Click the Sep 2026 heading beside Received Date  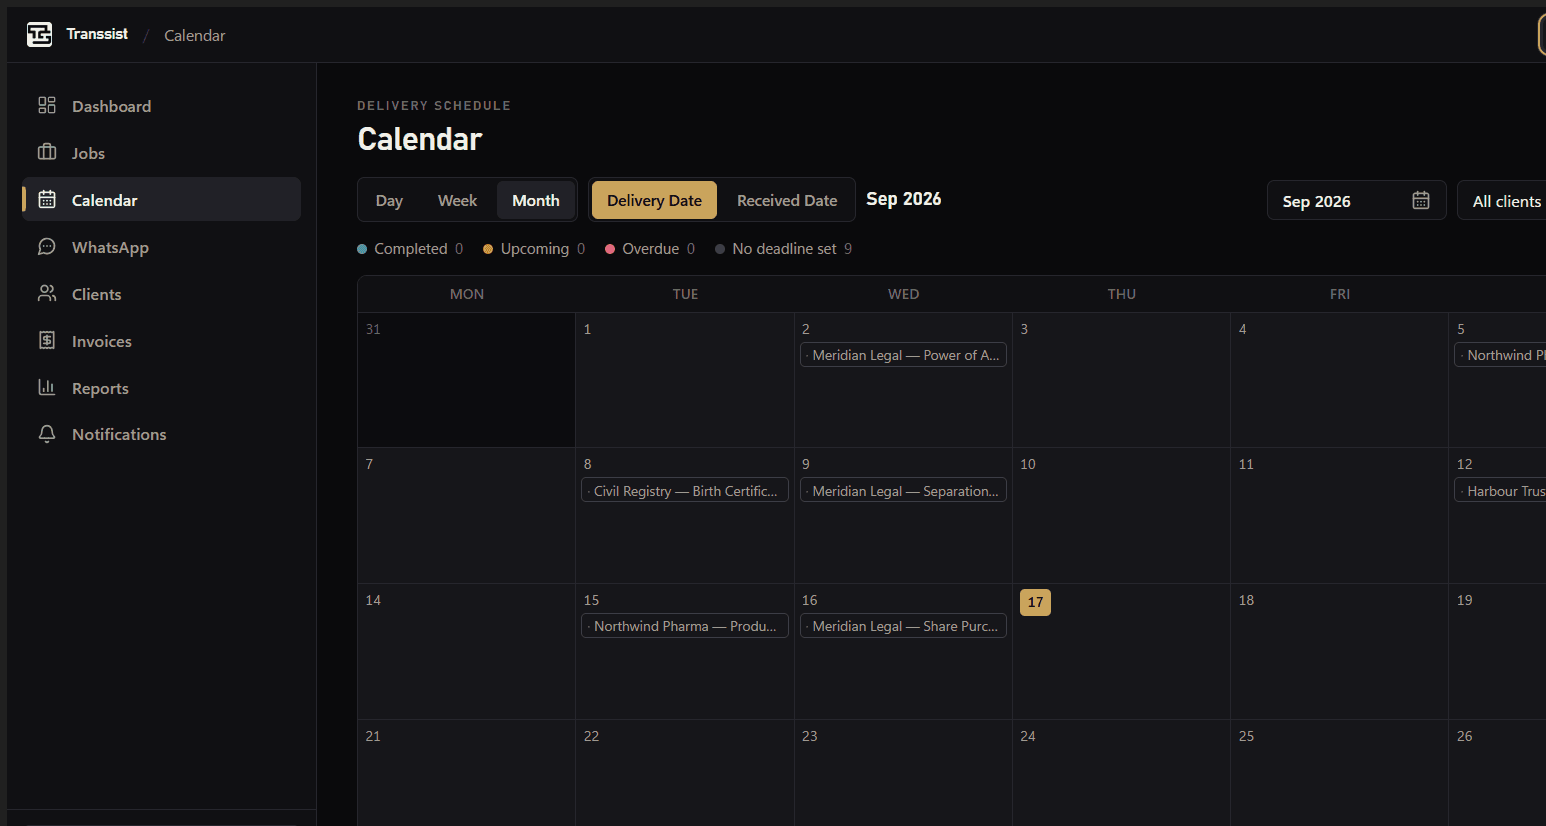tap(904, 199)
